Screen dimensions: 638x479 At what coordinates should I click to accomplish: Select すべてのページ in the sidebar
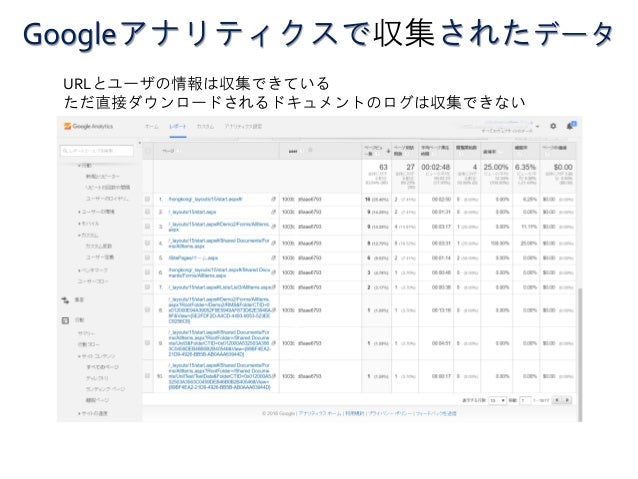(x=102, y=367)
